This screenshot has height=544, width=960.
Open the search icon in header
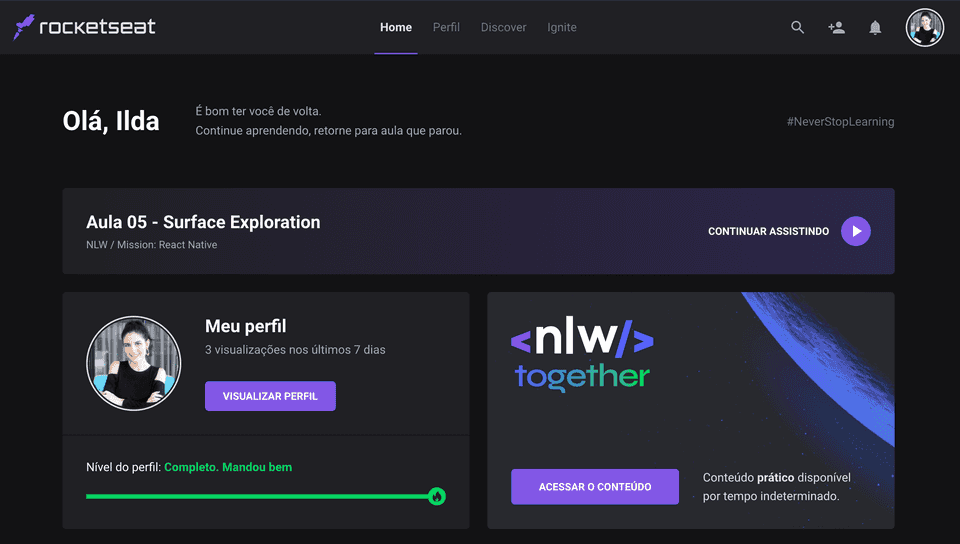coord(797,27)
